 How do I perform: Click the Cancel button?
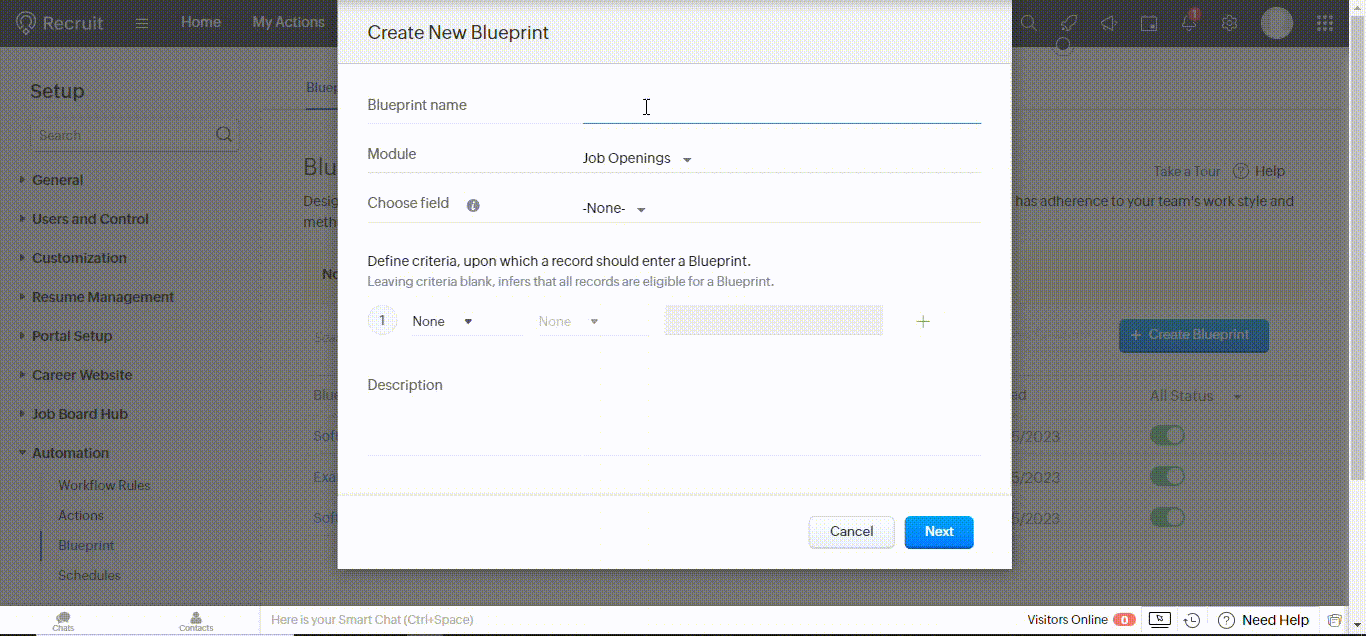click(x=851, y=532)
